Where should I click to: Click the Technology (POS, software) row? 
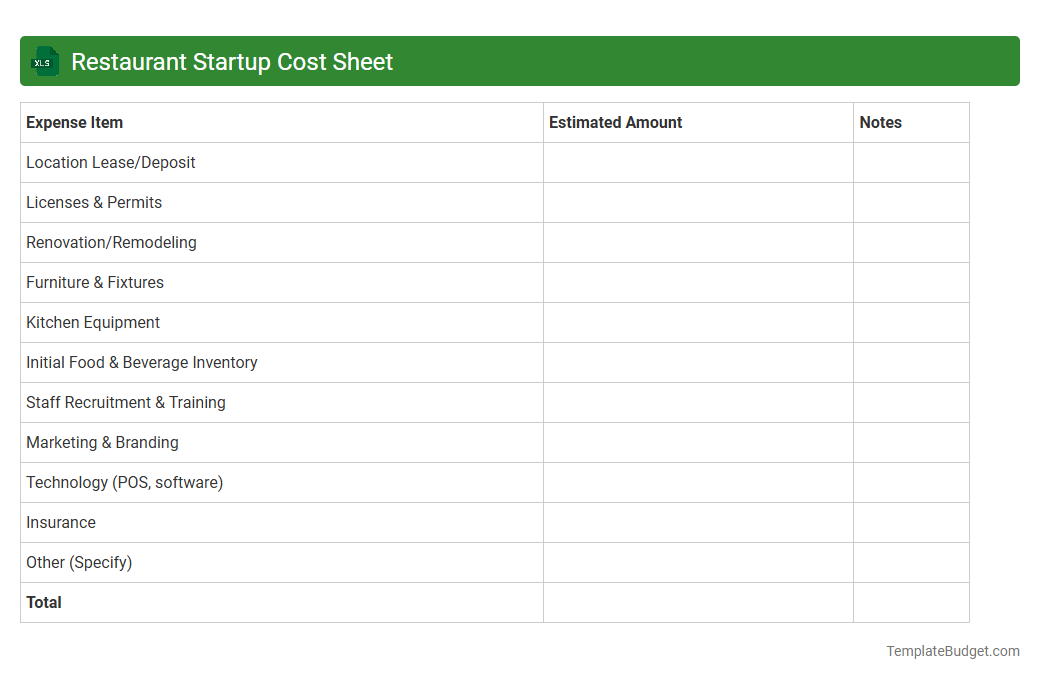point(124,482)
